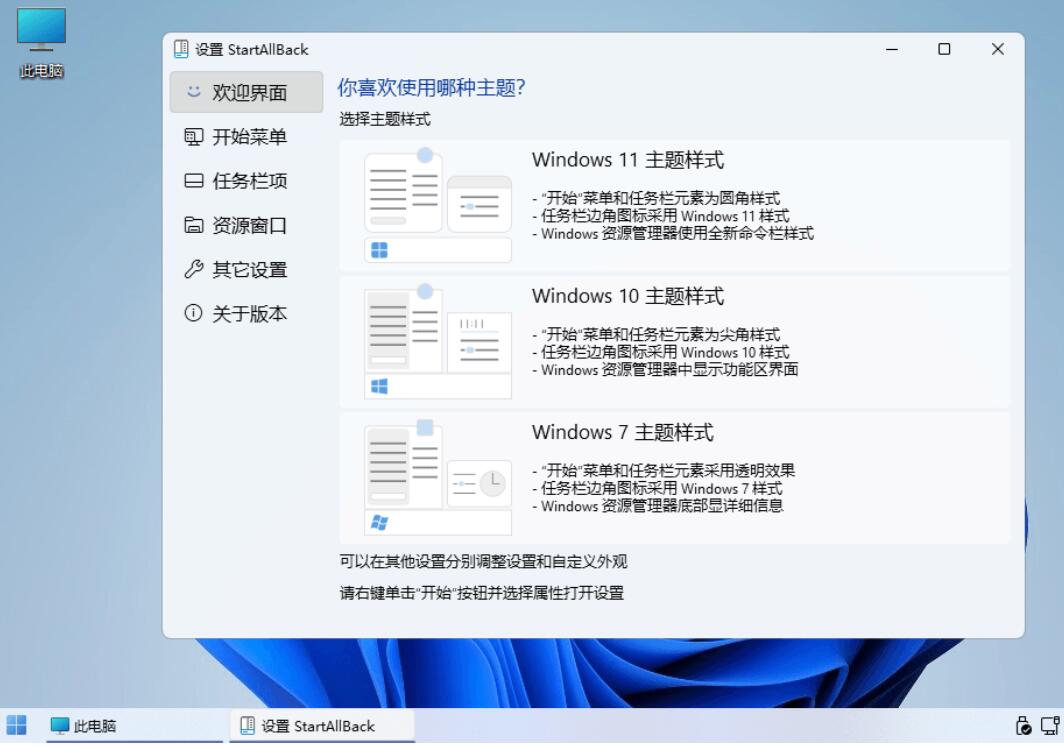The height and width of the screenshot is (746, 1064).
Task: Click line "开始"菜单和任务栏元素为尖角样式
Action: [656, 335]
